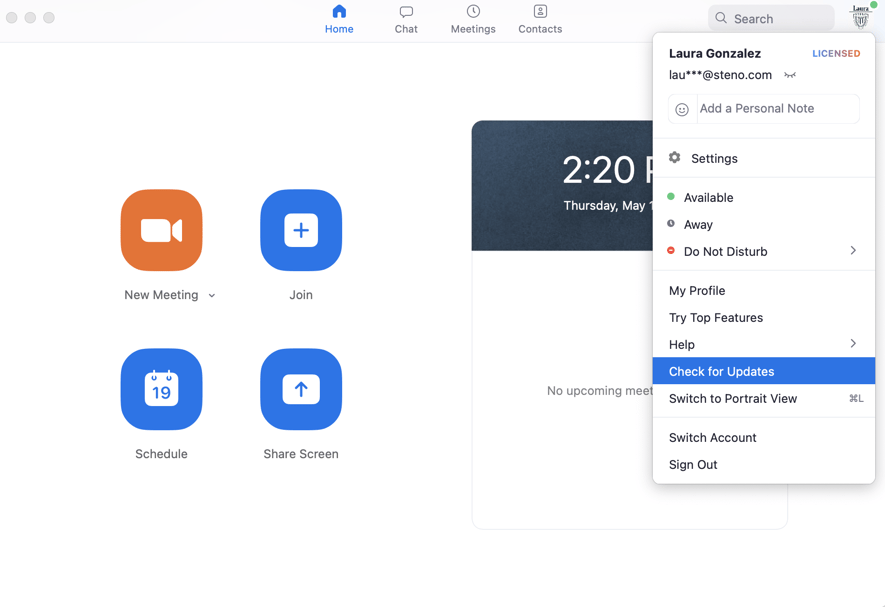Click the Share Screen icon
This screenshot has width=885, height=607.
click(300, 389)
